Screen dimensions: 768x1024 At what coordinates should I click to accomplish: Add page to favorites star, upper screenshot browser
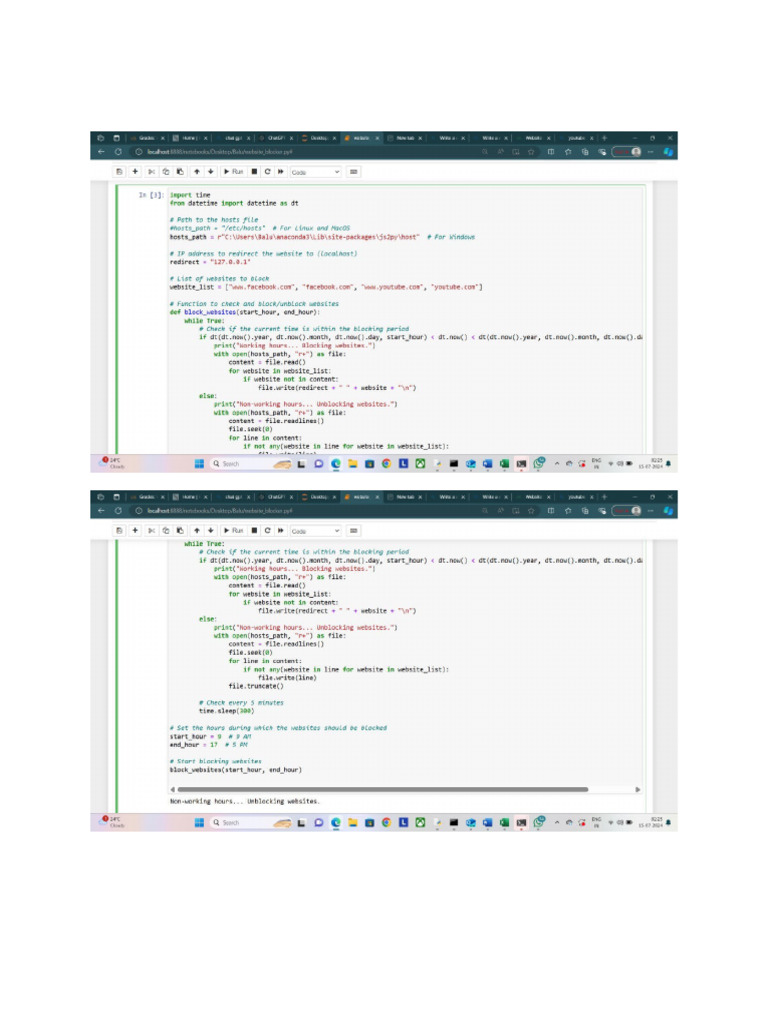[531, 152]
